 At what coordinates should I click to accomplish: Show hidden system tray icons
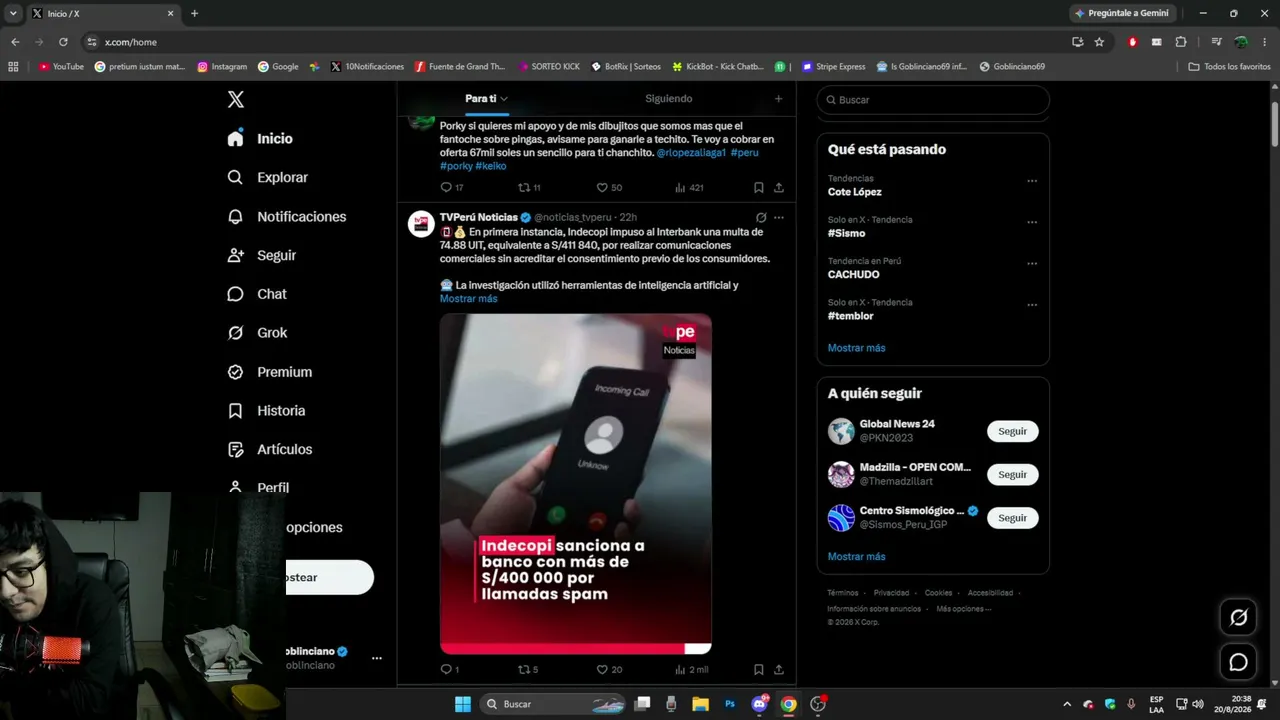coord(1066,704)
